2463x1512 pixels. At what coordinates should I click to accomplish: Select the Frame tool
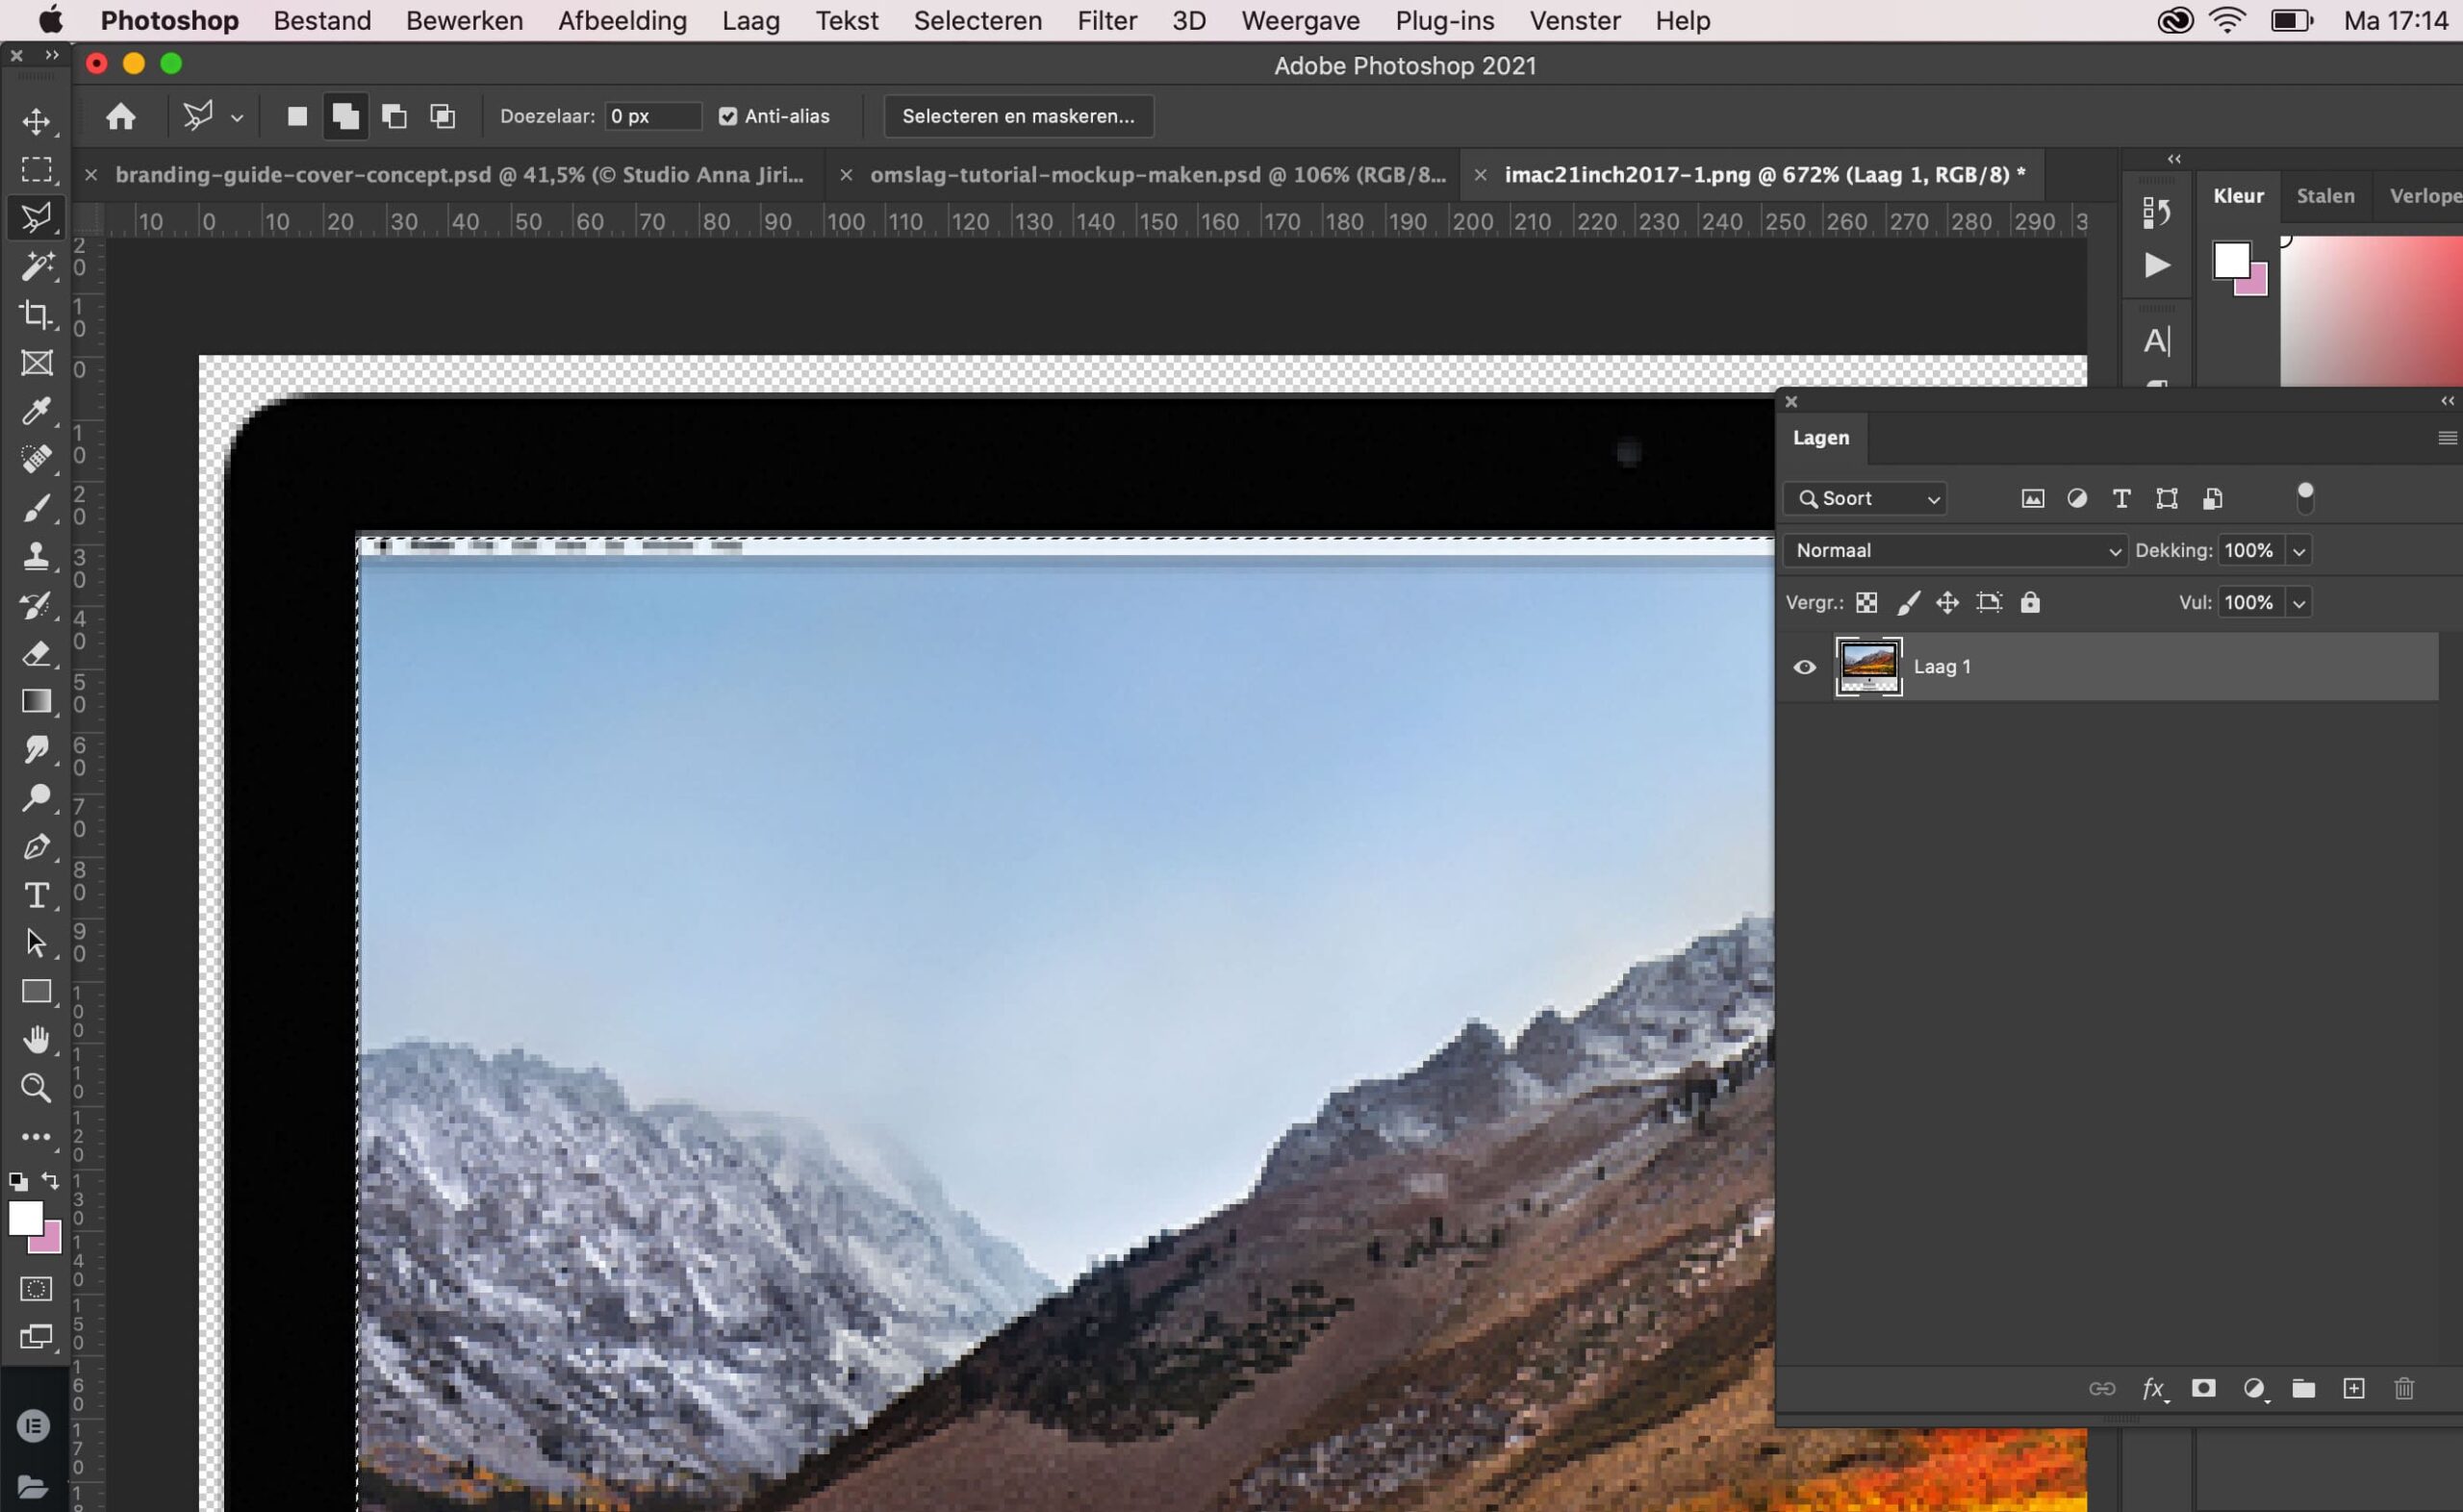coord(37,362)
